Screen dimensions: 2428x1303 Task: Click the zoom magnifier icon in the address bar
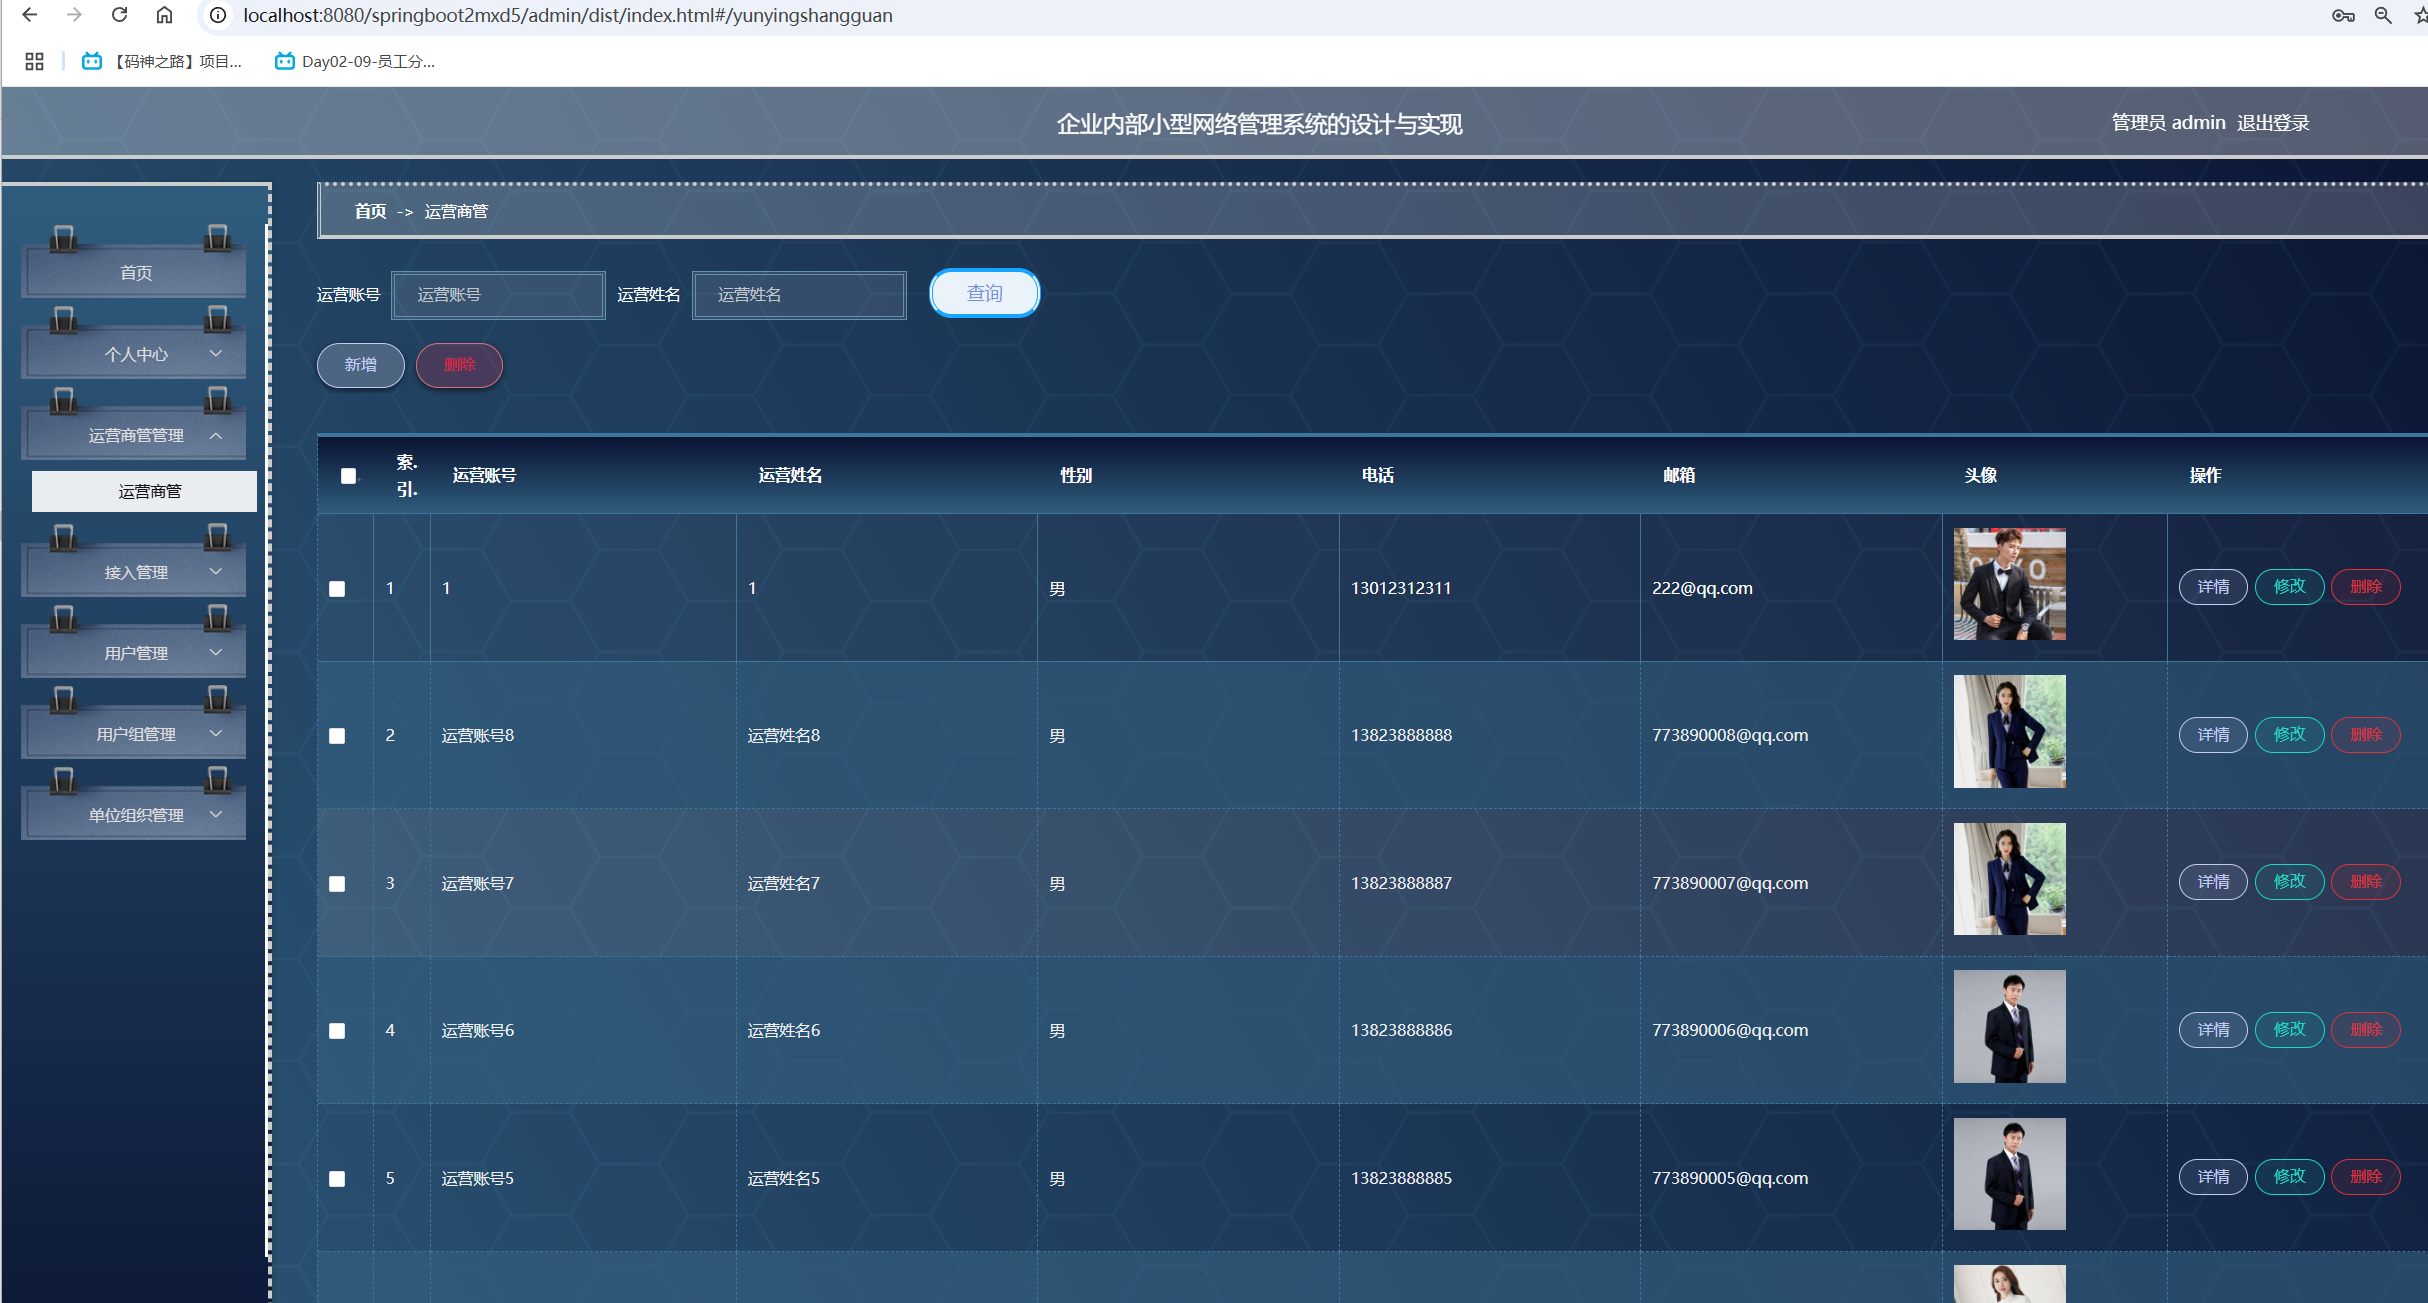click(x=2384, y=15)
